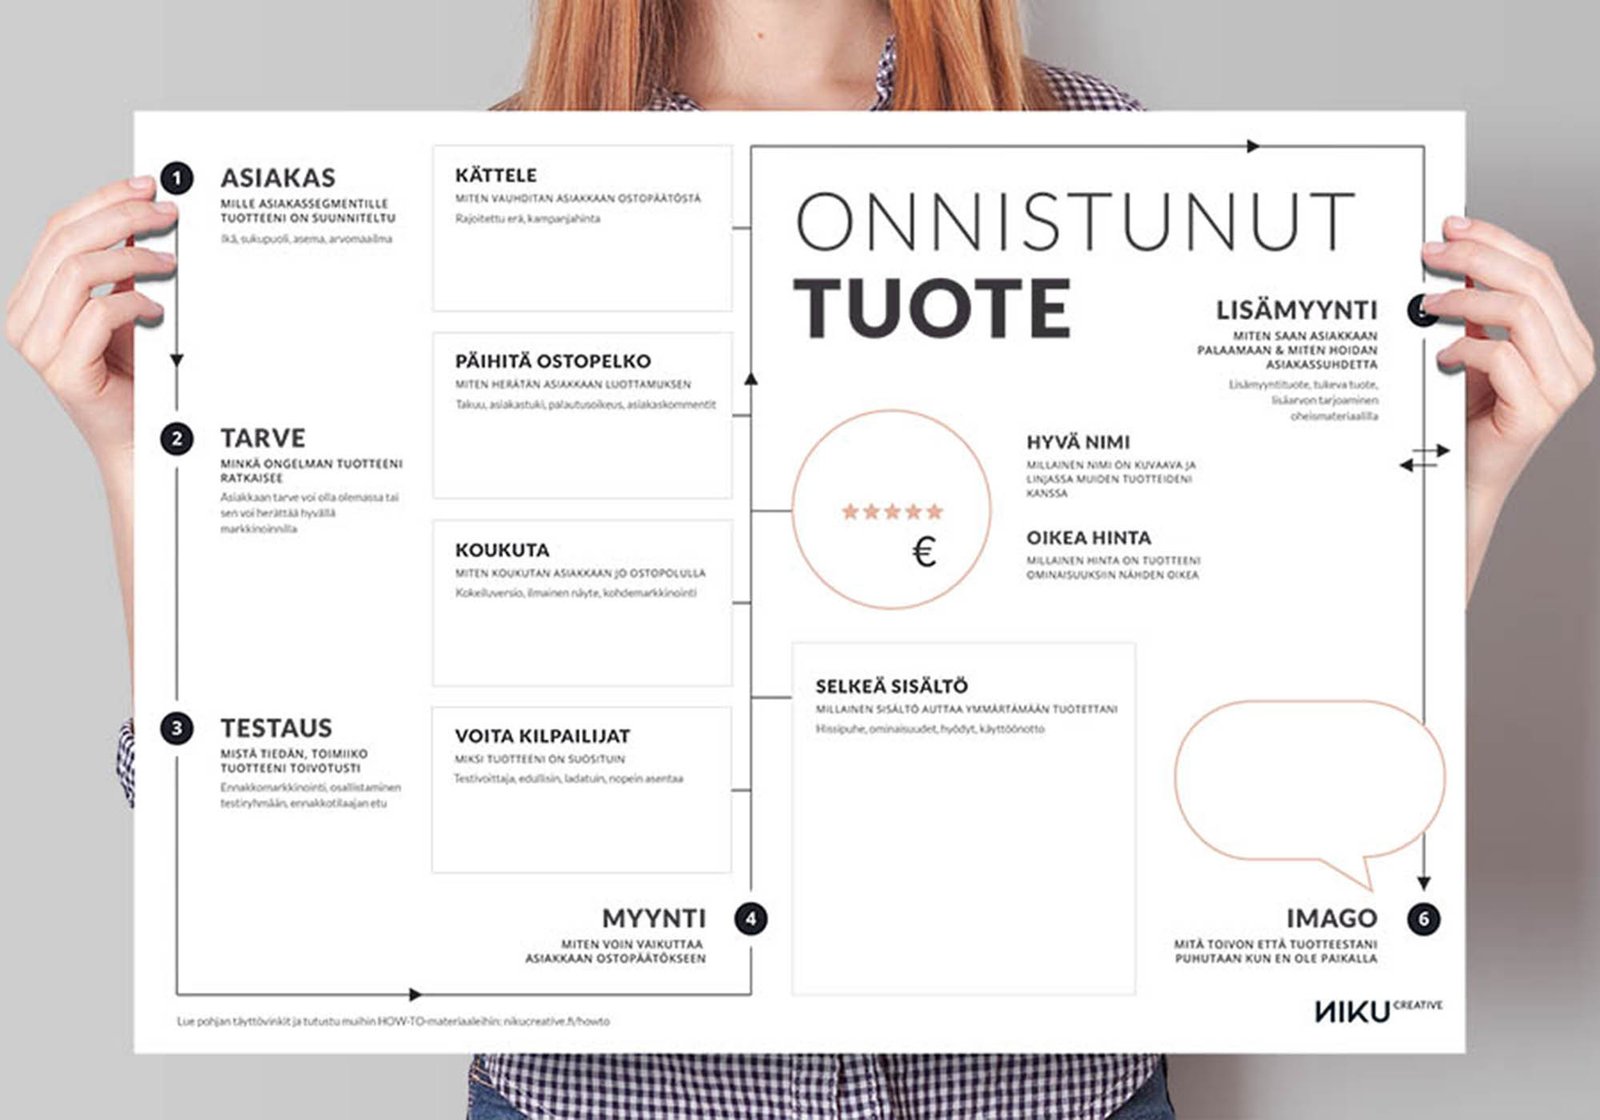Click the text 'Ikä, sukupuoli, asema, arvomaailma'

point(306,239)
